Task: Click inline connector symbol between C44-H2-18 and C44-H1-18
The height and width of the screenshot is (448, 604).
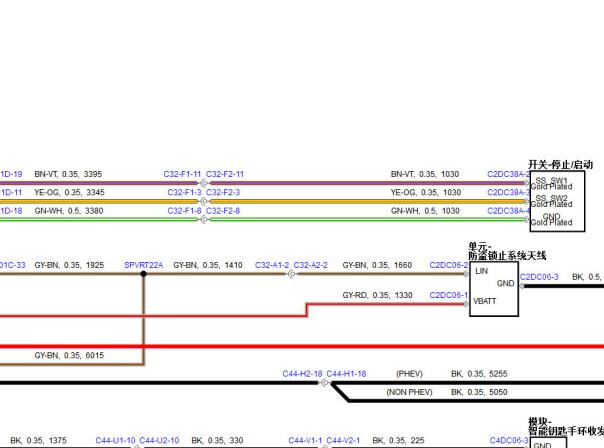Action: (x=325, y=383)
